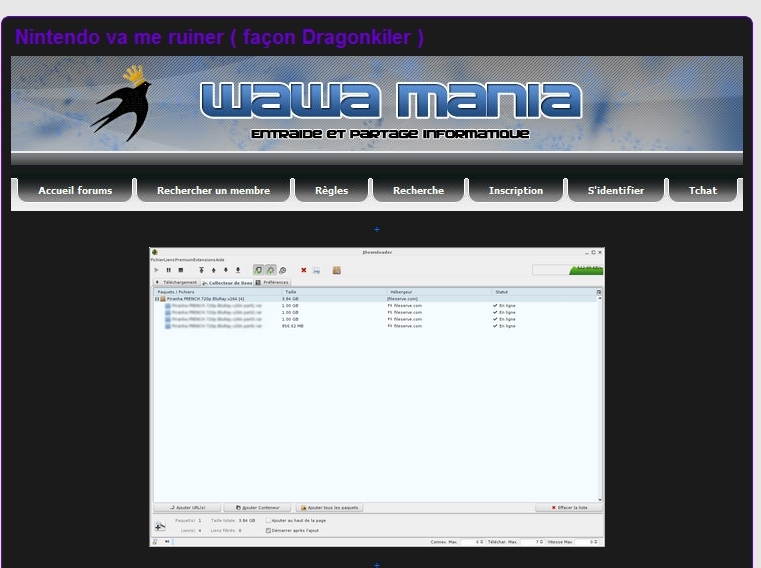Click the Téléchar. Max. stepper arrows
Image resolution: width=761 pixels, height=568 pixels.
[542, 542]
